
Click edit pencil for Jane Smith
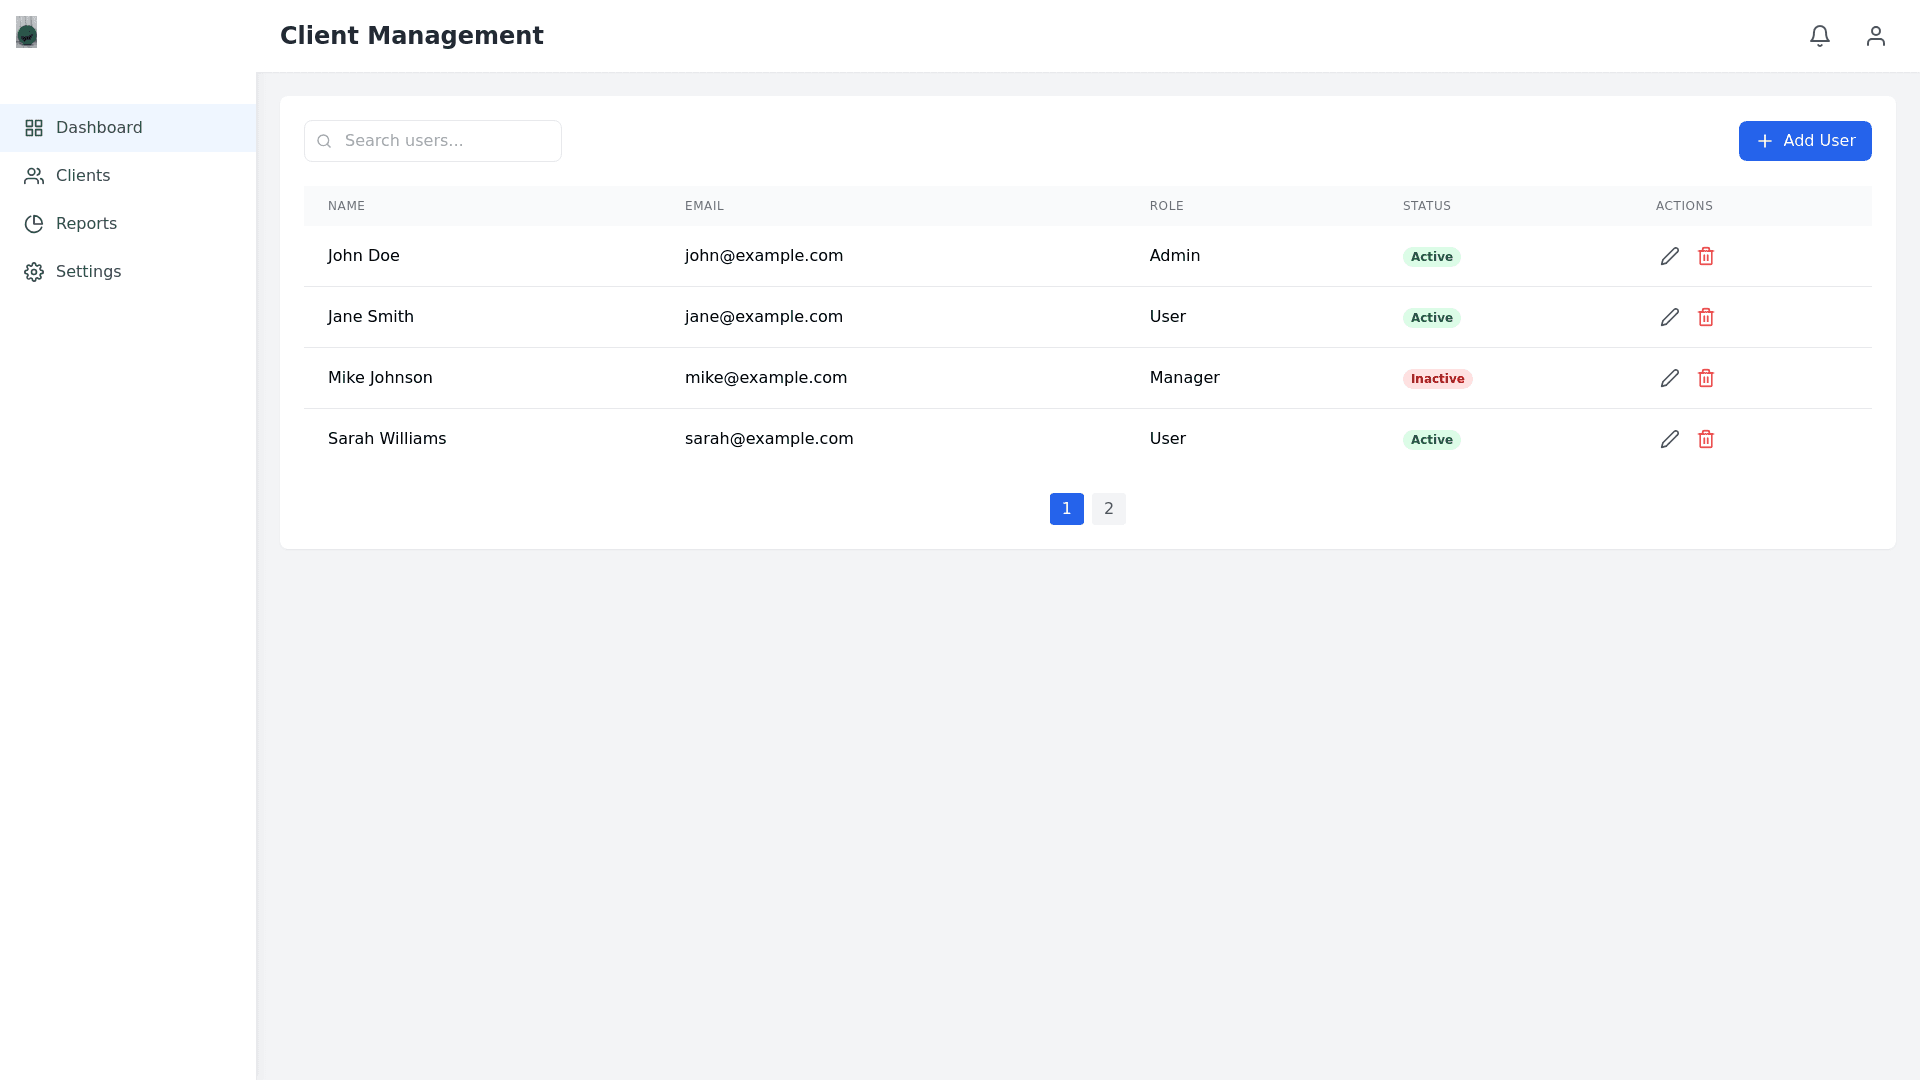click(x=1670, y=317)
